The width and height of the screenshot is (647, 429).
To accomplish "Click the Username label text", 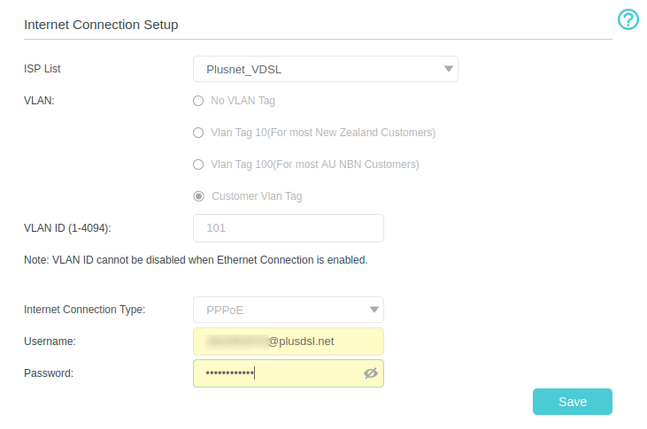I will tap(50, 341).
